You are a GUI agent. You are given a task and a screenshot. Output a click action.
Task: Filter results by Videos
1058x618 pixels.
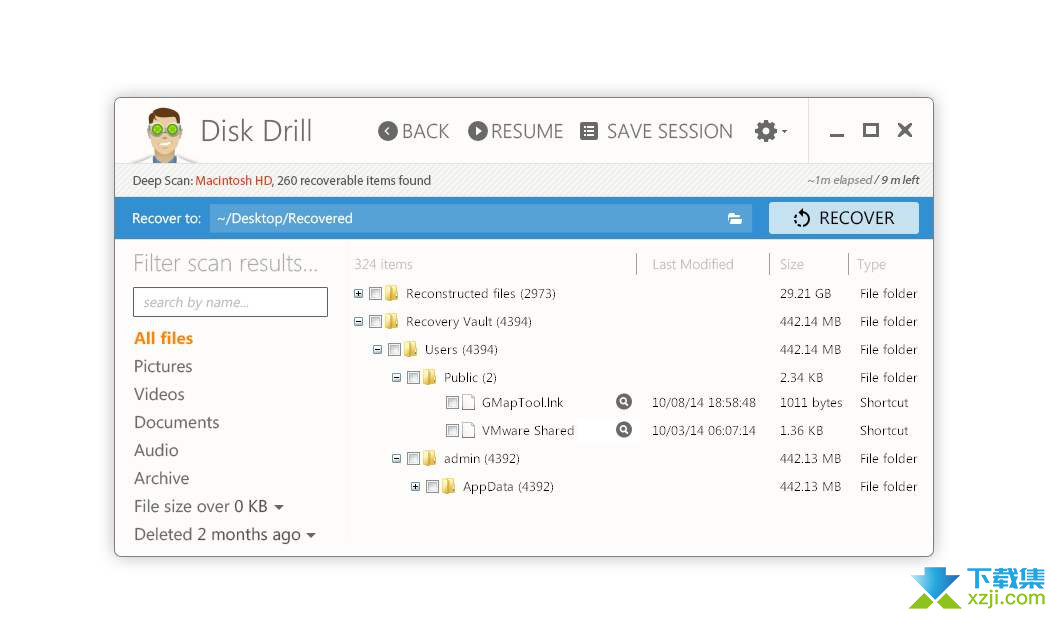tap(159, 394)
